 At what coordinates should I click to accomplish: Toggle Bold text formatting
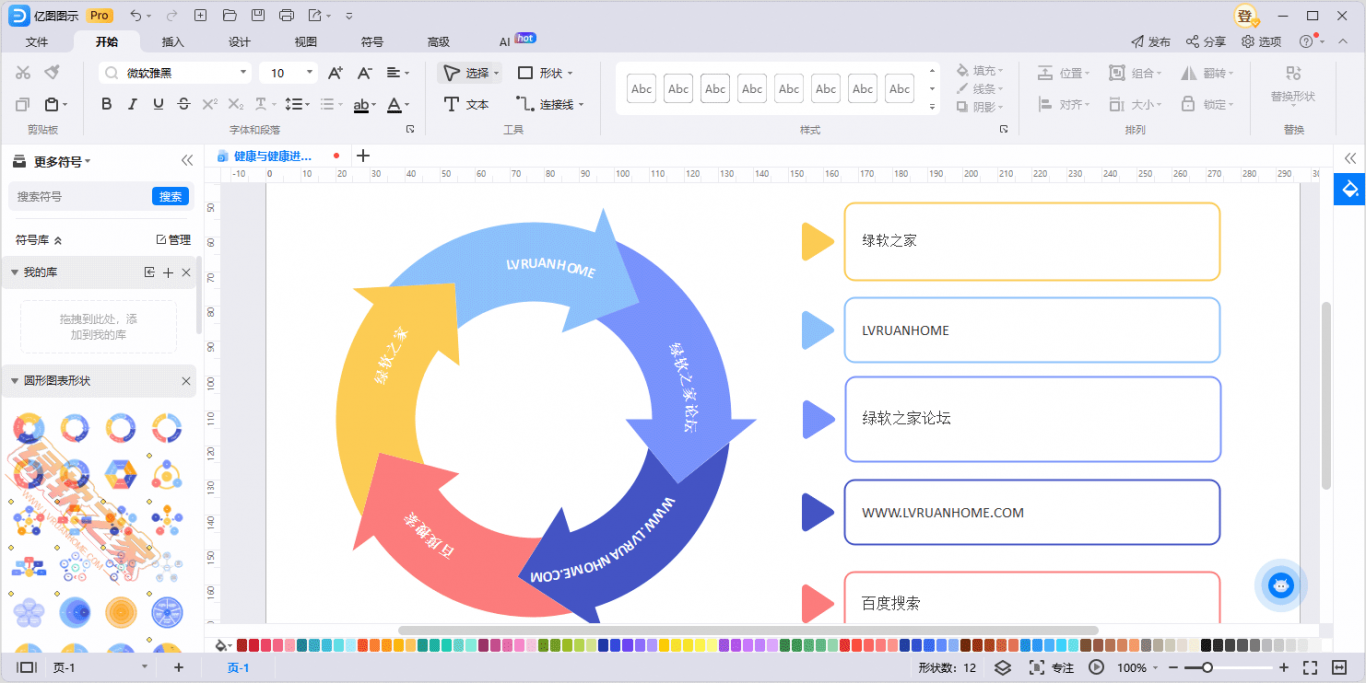click(107, 104)
